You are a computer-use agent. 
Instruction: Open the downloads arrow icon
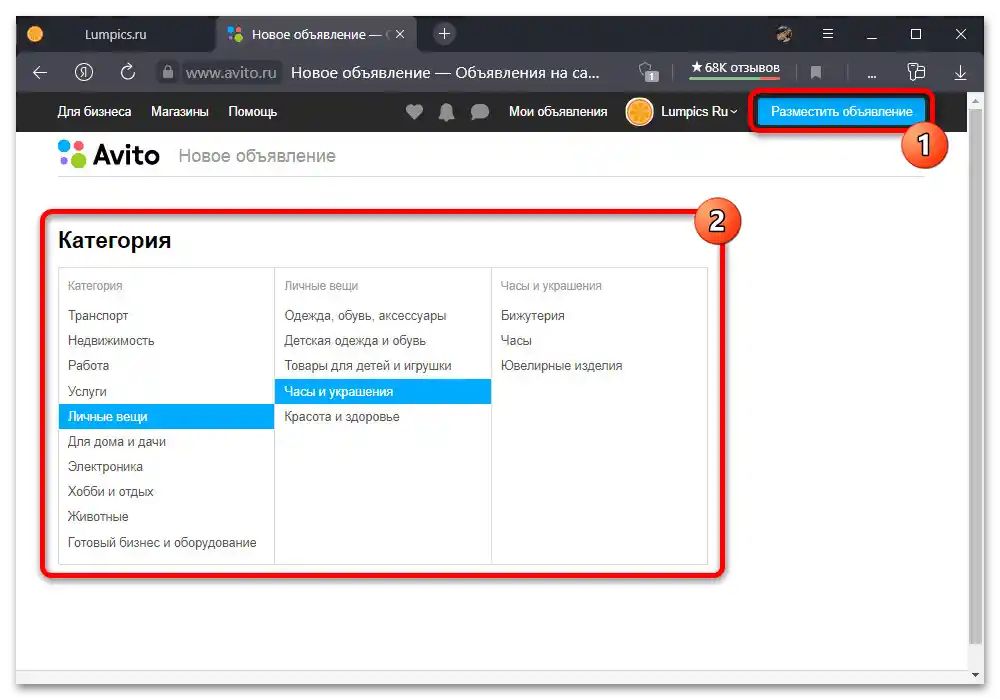coord(960,73)
